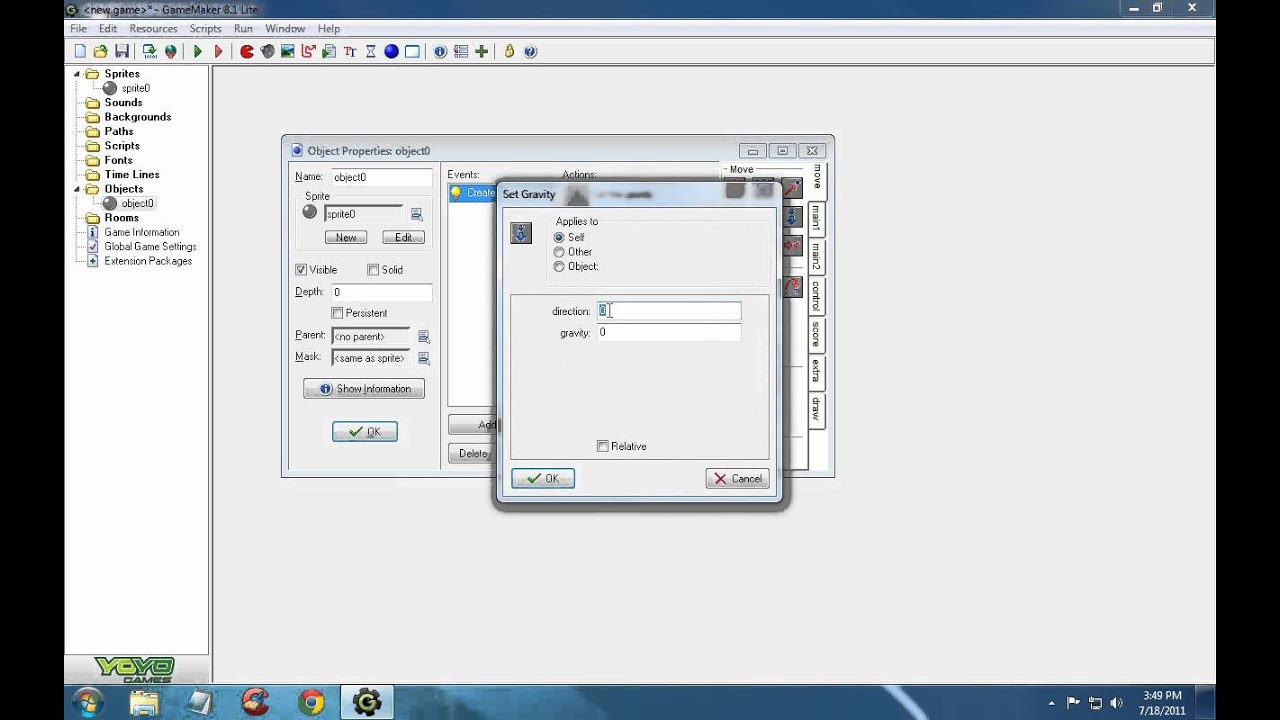Open global game settings toolbar icon
Screen dimensions: 1280x720
tap(460, 51)
